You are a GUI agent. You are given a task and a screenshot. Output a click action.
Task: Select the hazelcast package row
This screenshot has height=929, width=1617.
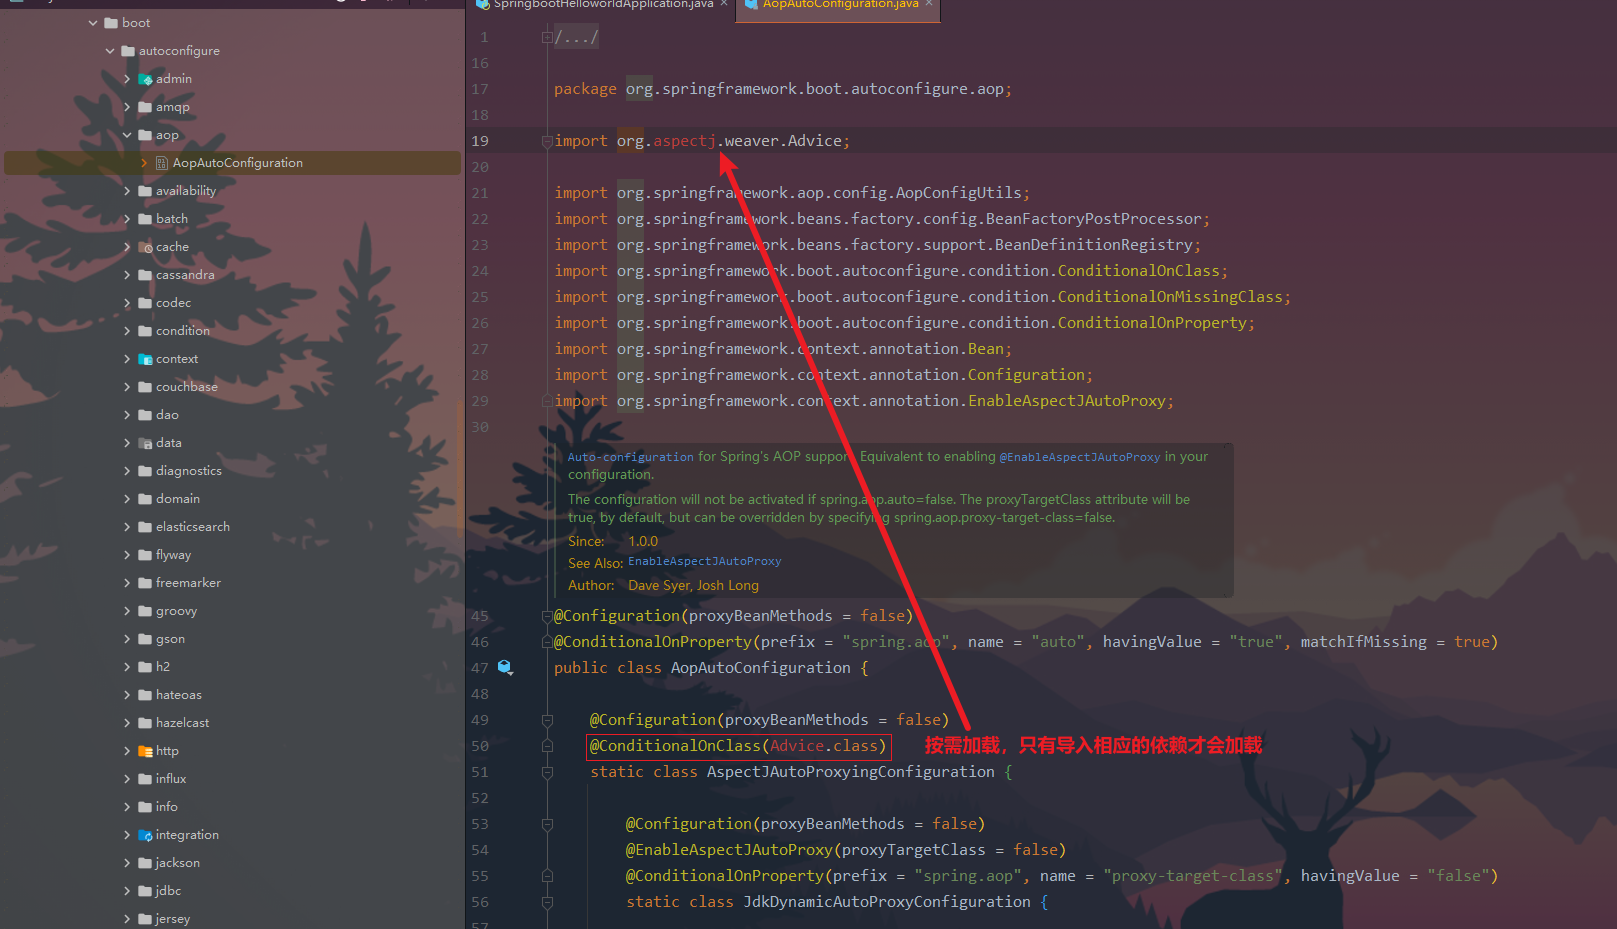pos(232,723)
